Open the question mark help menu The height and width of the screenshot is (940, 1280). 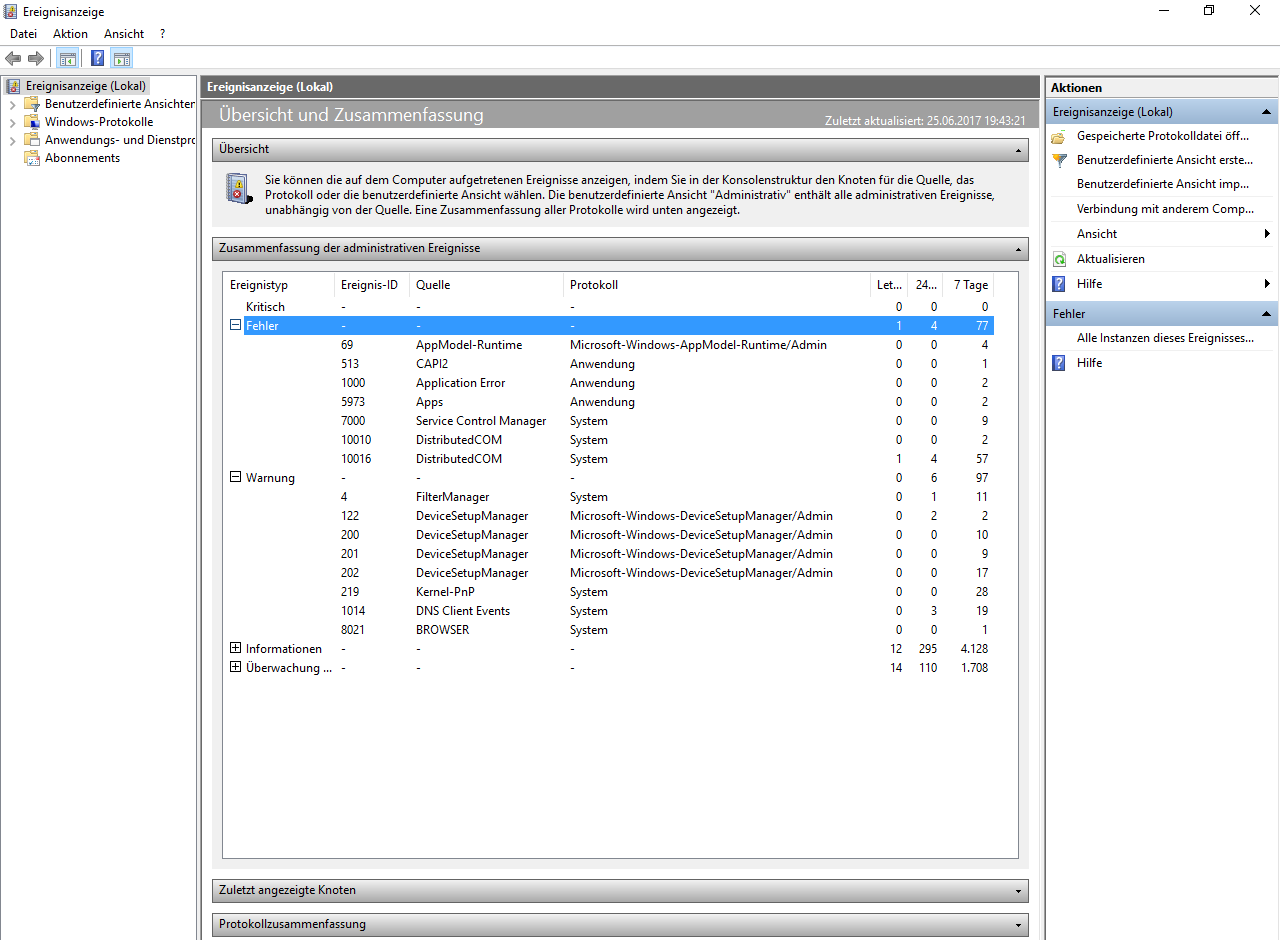162,34
